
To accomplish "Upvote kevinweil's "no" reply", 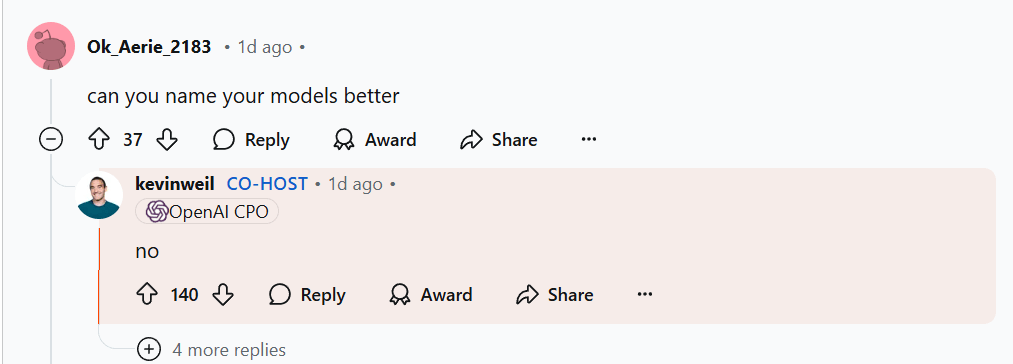I will pos(147,295).
